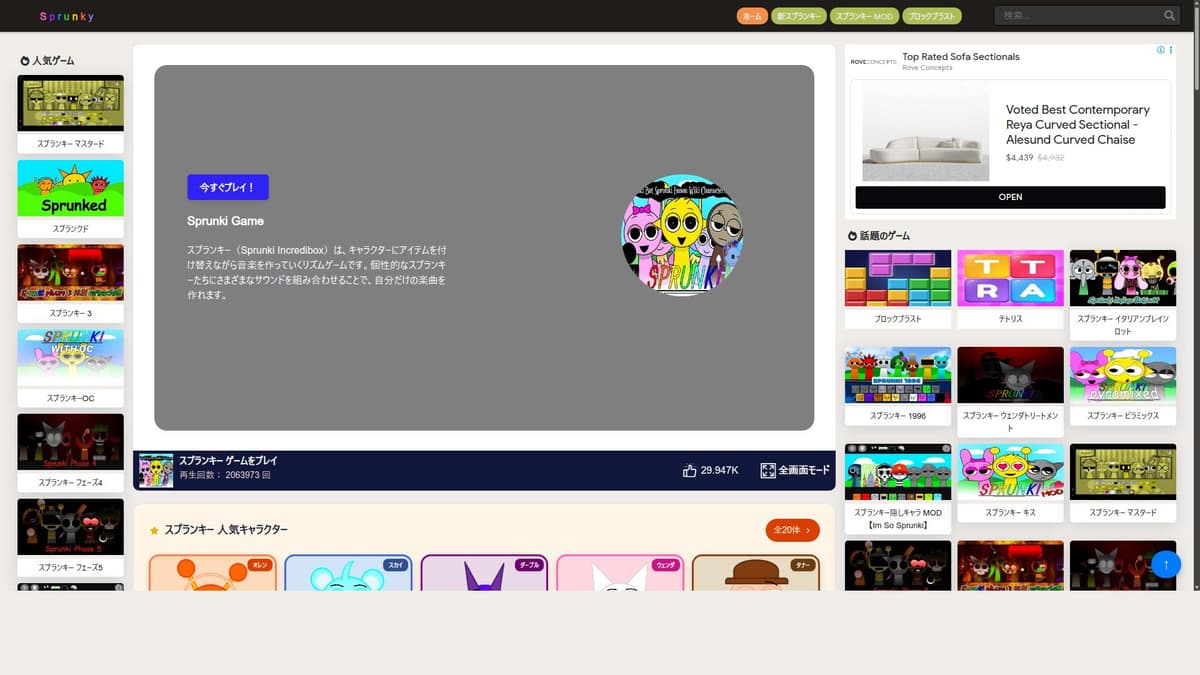Select the タナー character card
Viewport: 1200px width, 675px height.
(x=756, y=572)
